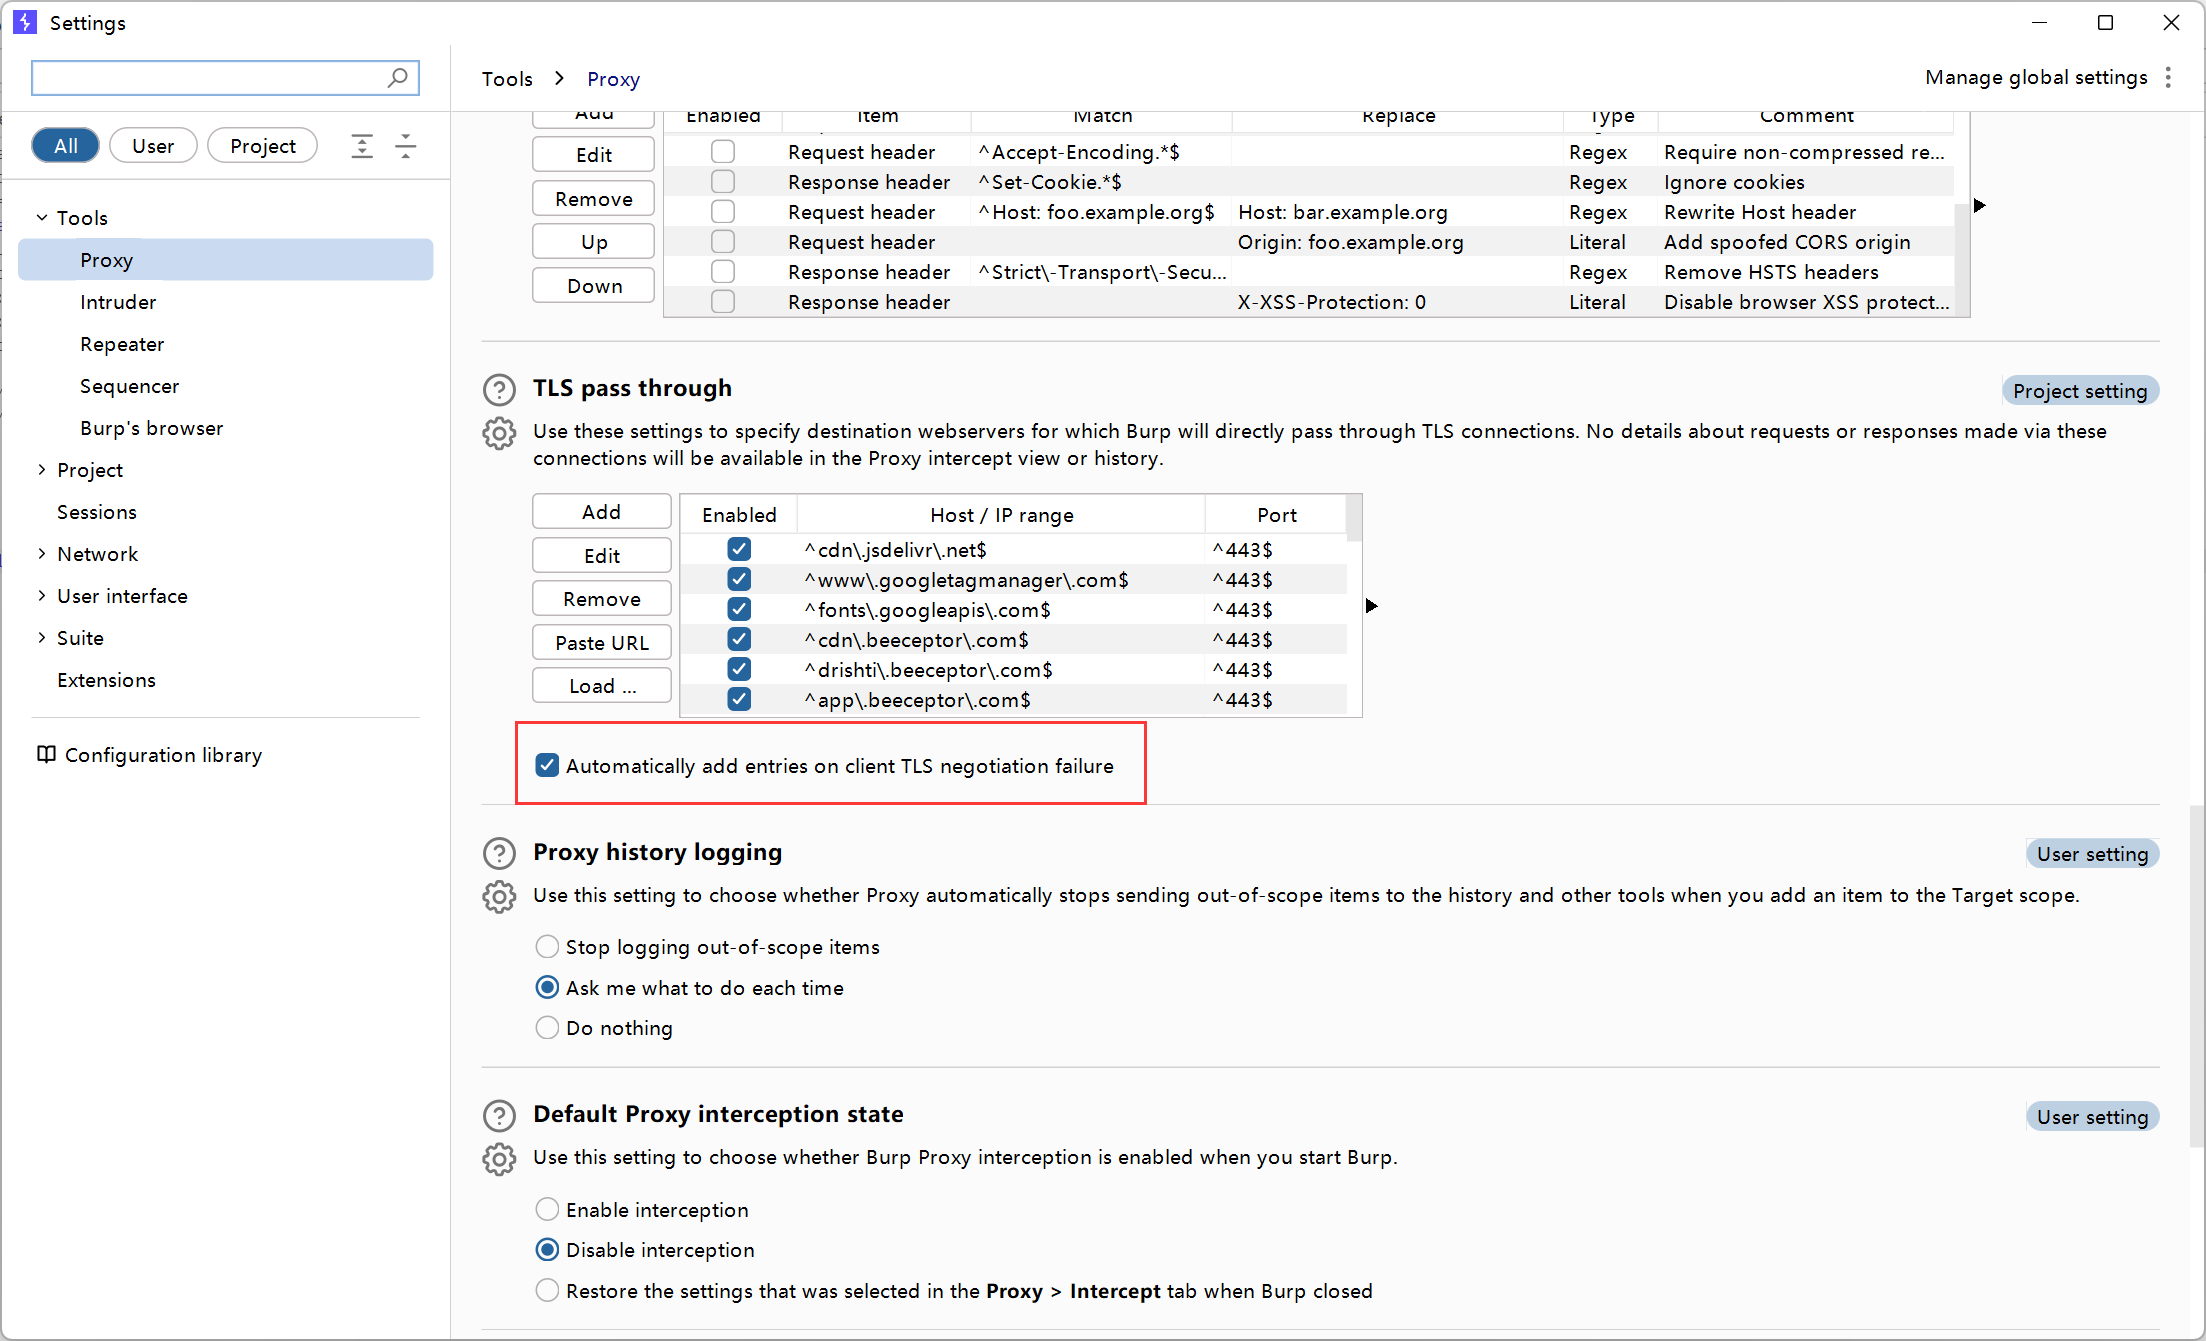
Task: Expand the Project tree section
Action: pos(42,469)
